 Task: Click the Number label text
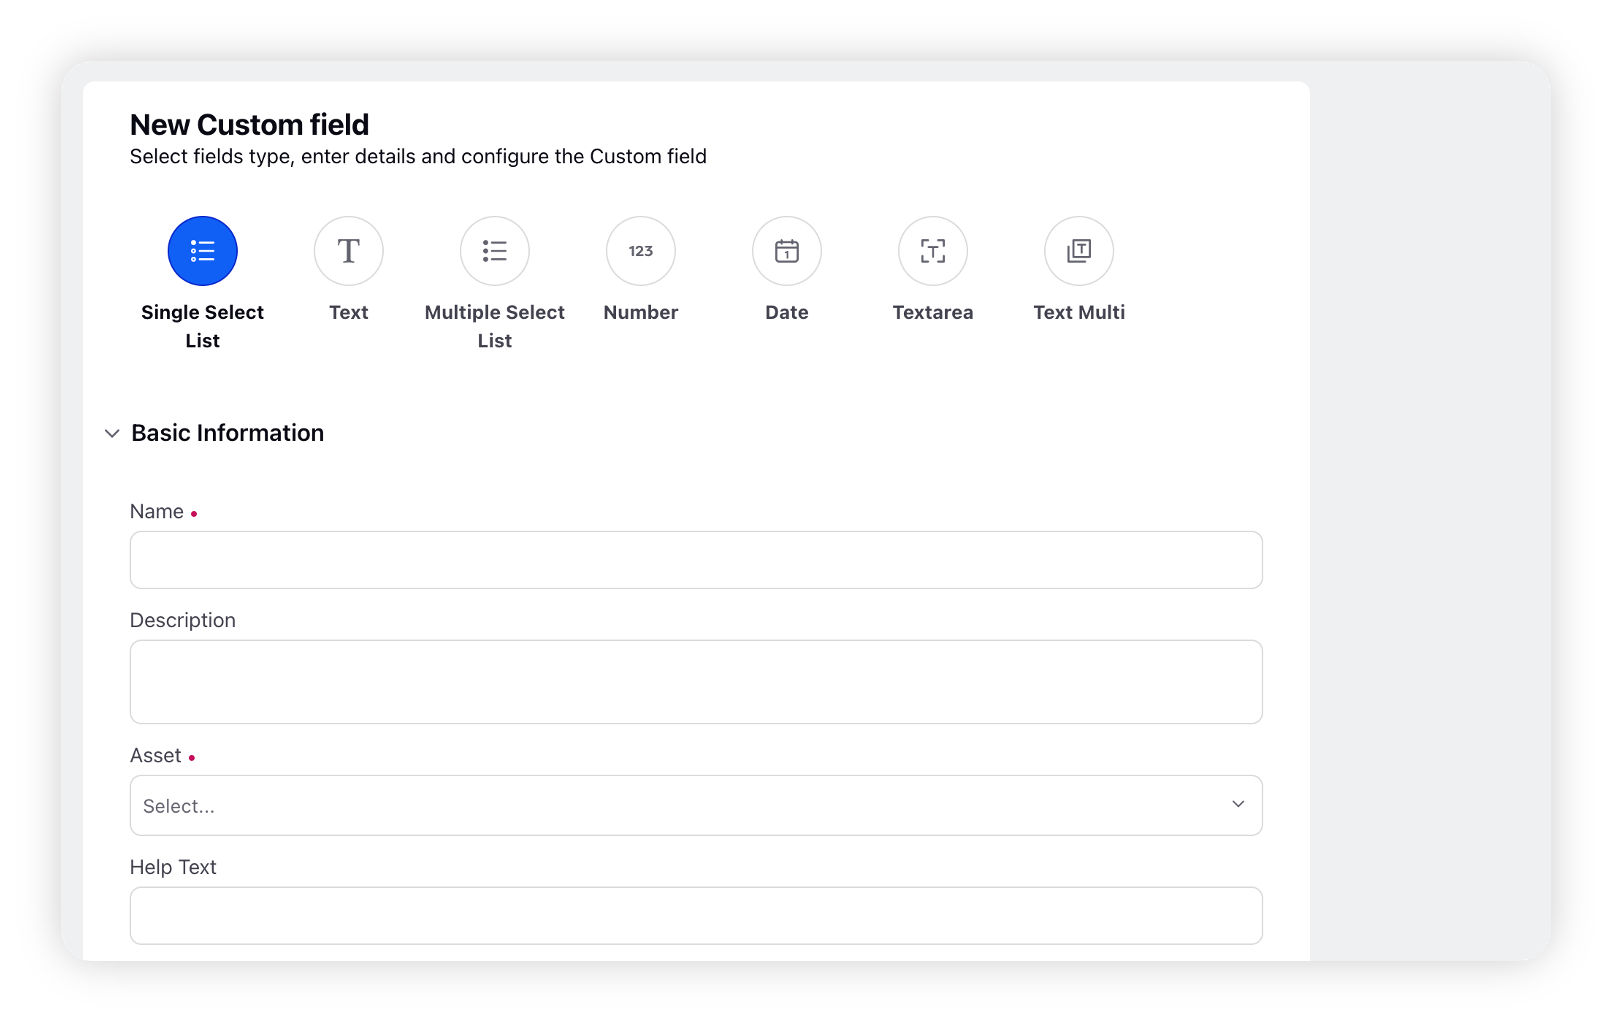(x=641, y=312)
